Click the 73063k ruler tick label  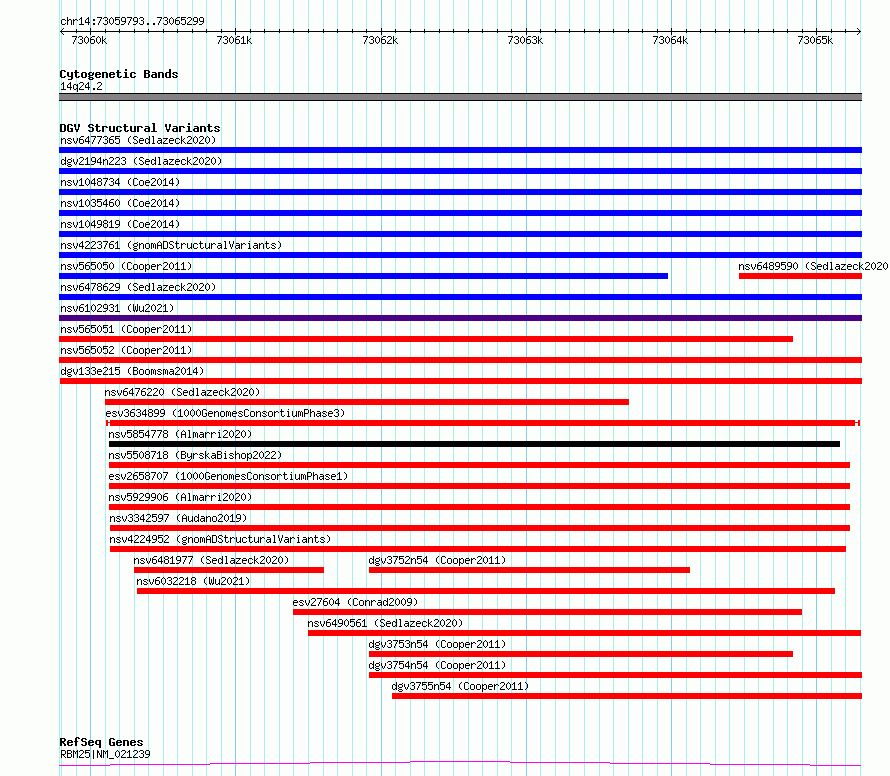click(x=525, y=40)
